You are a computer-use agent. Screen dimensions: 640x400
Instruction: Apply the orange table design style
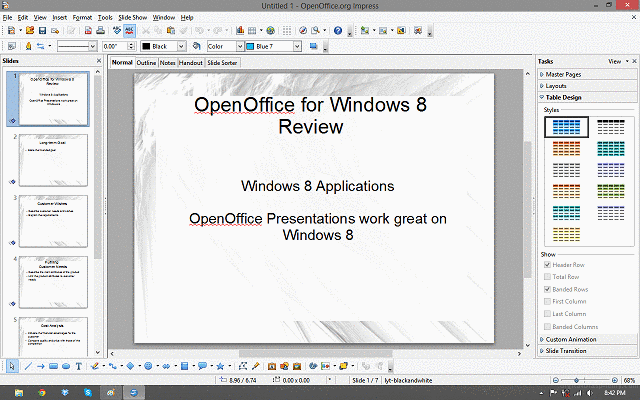coord(566,149)
